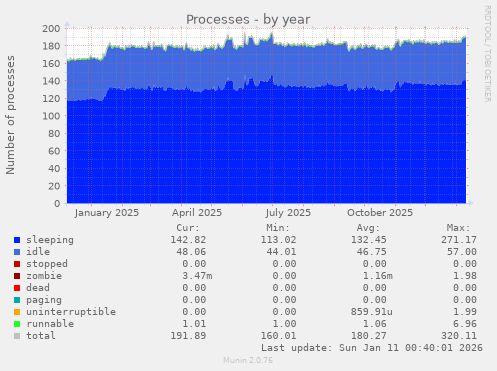Click the 'Max:' column header

[458, 228]
